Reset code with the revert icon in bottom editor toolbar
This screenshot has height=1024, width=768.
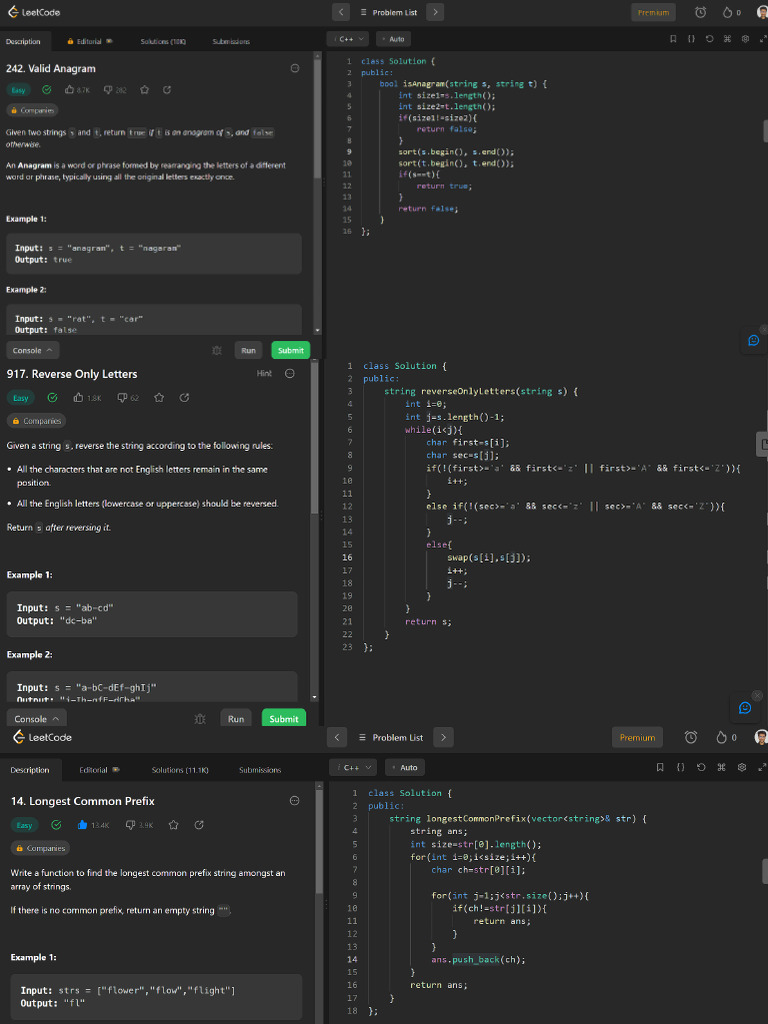(x=701, y=767)
